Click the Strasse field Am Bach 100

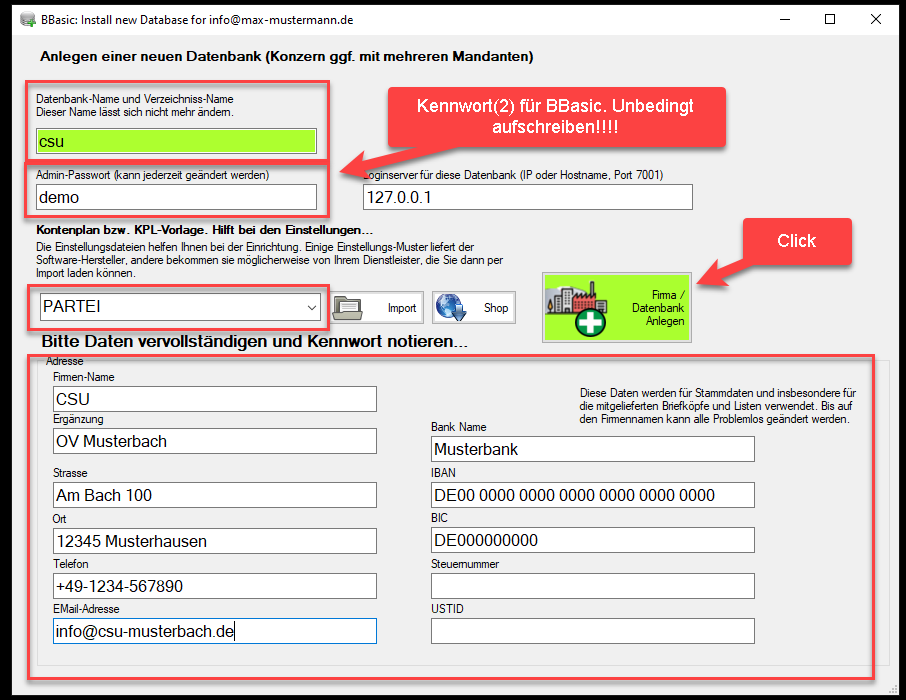(x=214, y=495)
